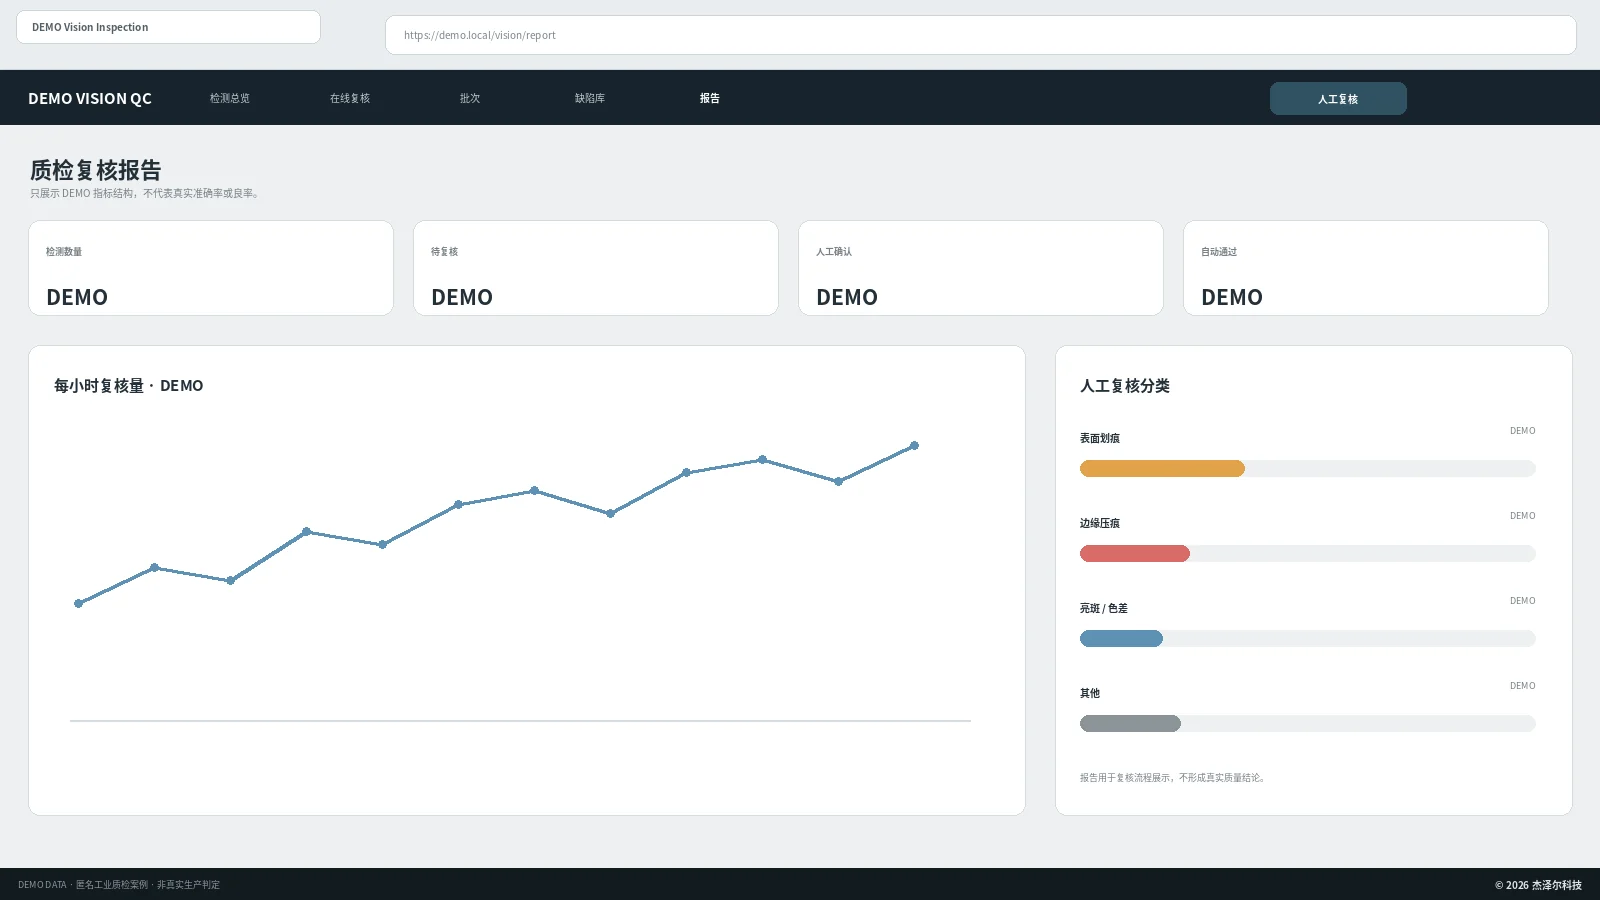Viewport: 1600px width, 900px height.
Task: Click the DEMO value beside 表面划痕
Action: [x=1522, y=431]
